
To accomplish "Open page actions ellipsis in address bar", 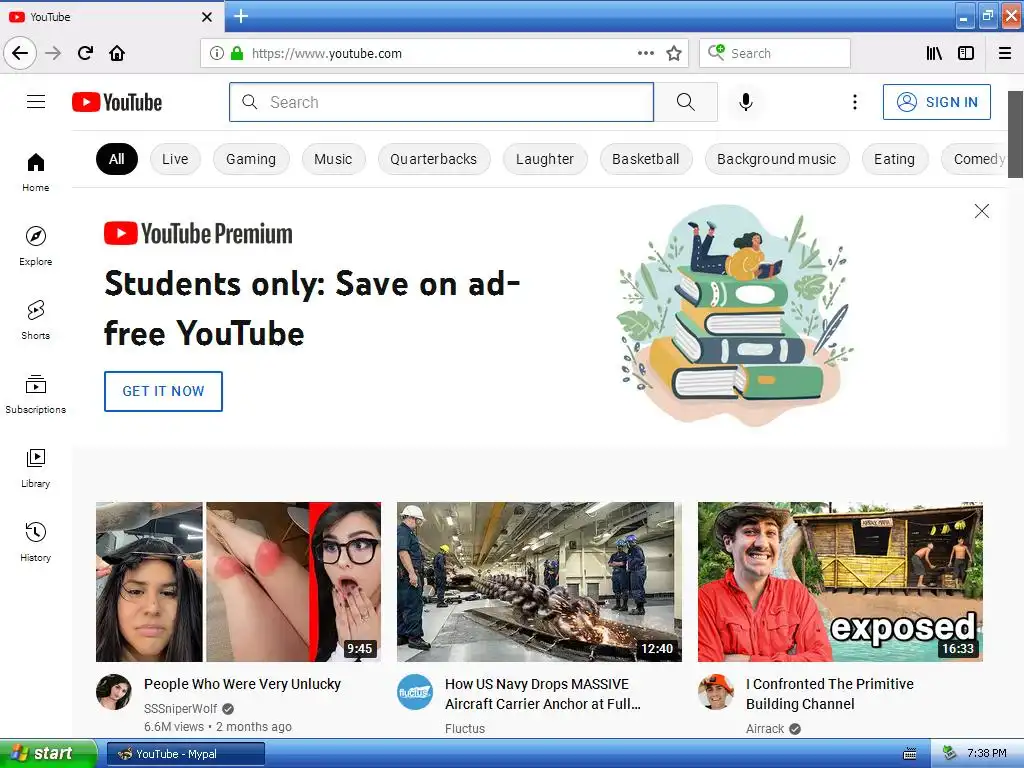I will tap(646, 53).
